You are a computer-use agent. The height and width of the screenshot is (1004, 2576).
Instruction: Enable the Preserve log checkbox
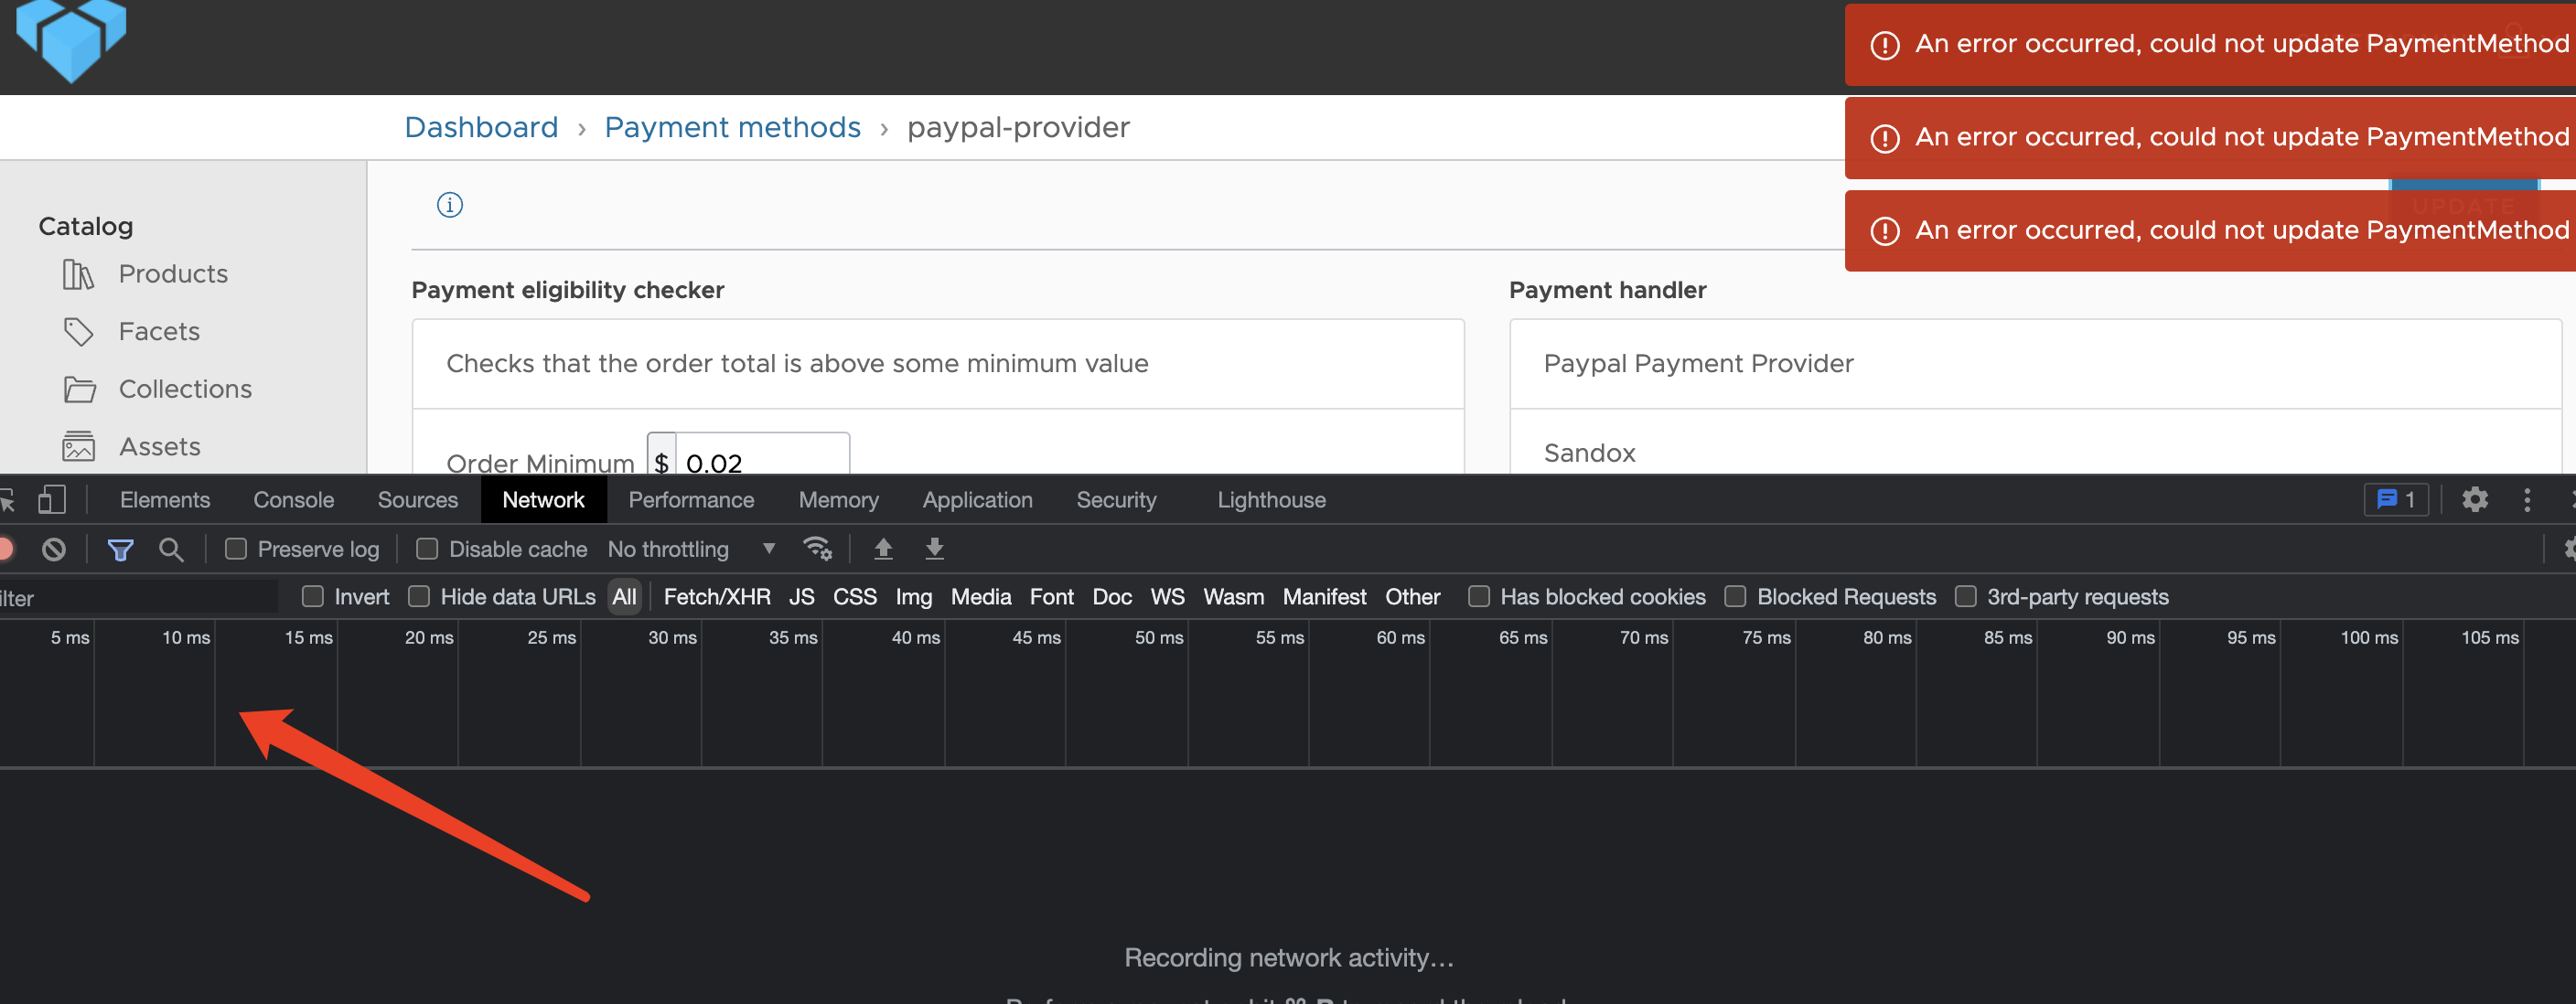coord(236,549)
